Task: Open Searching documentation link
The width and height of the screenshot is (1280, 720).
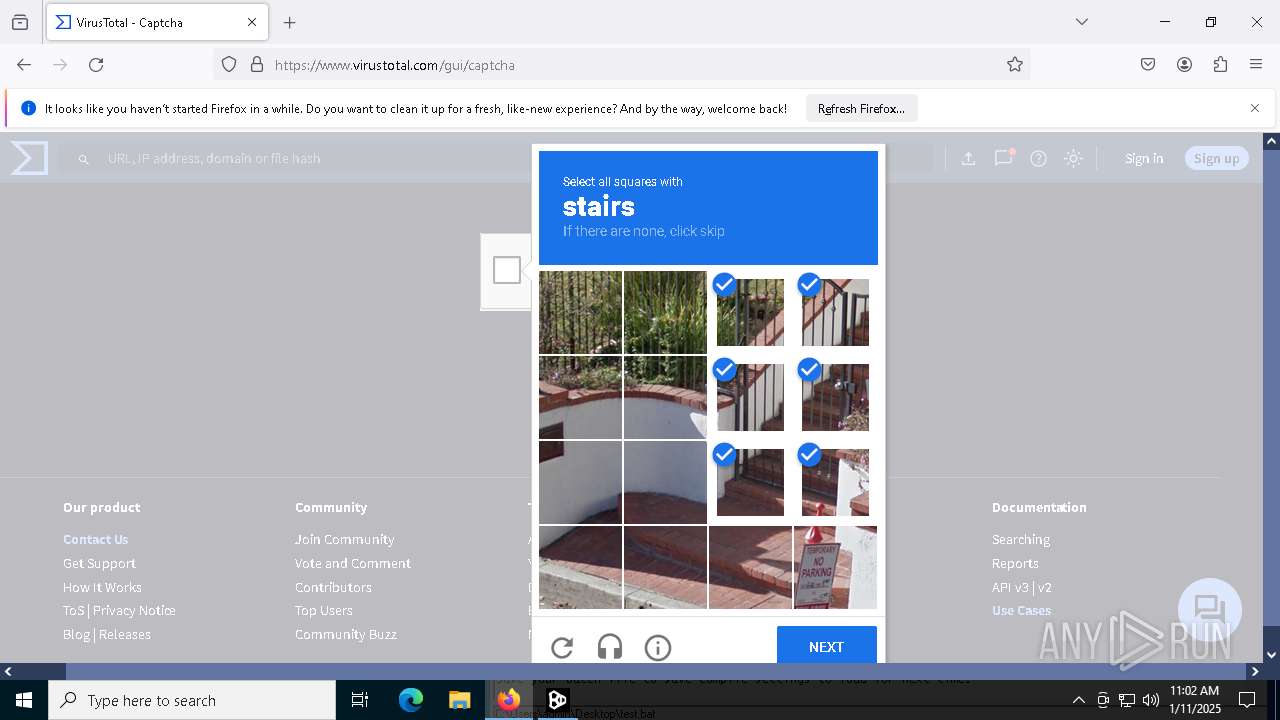Action: click(x=1021, y=539)
